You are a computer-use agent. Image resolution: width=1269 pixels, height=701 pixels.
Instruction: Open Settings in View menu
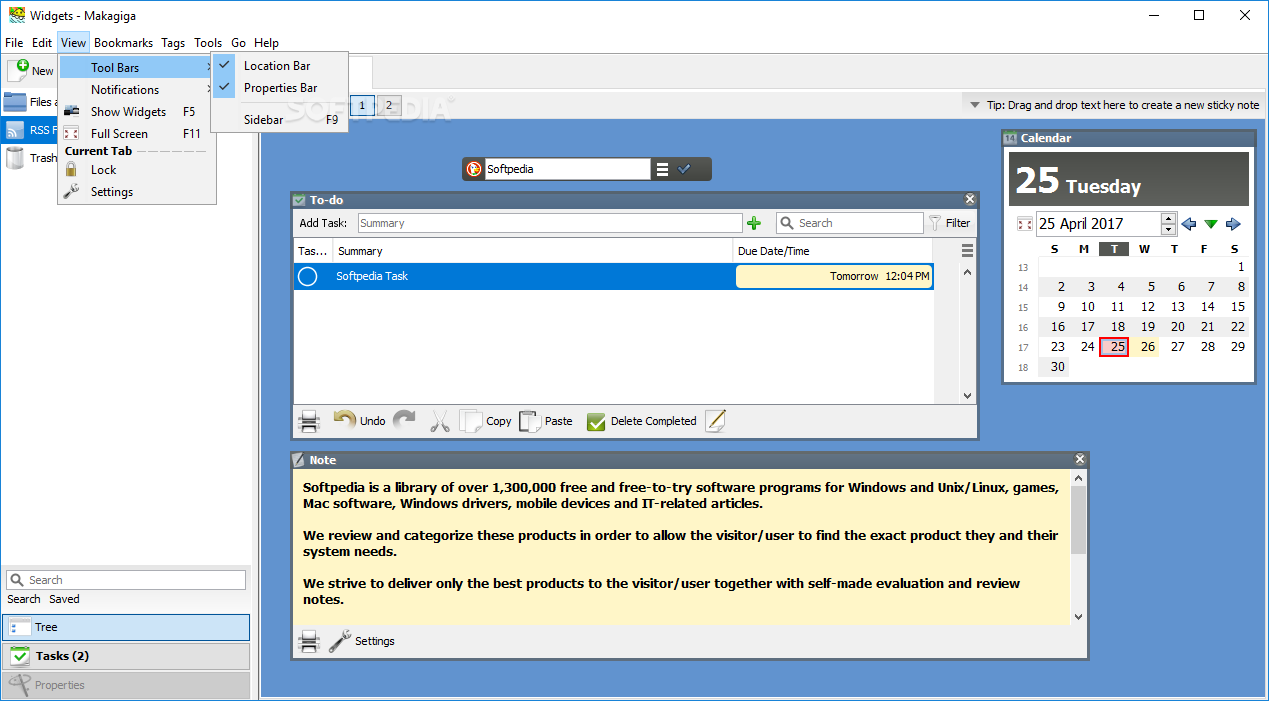point(136,192)
